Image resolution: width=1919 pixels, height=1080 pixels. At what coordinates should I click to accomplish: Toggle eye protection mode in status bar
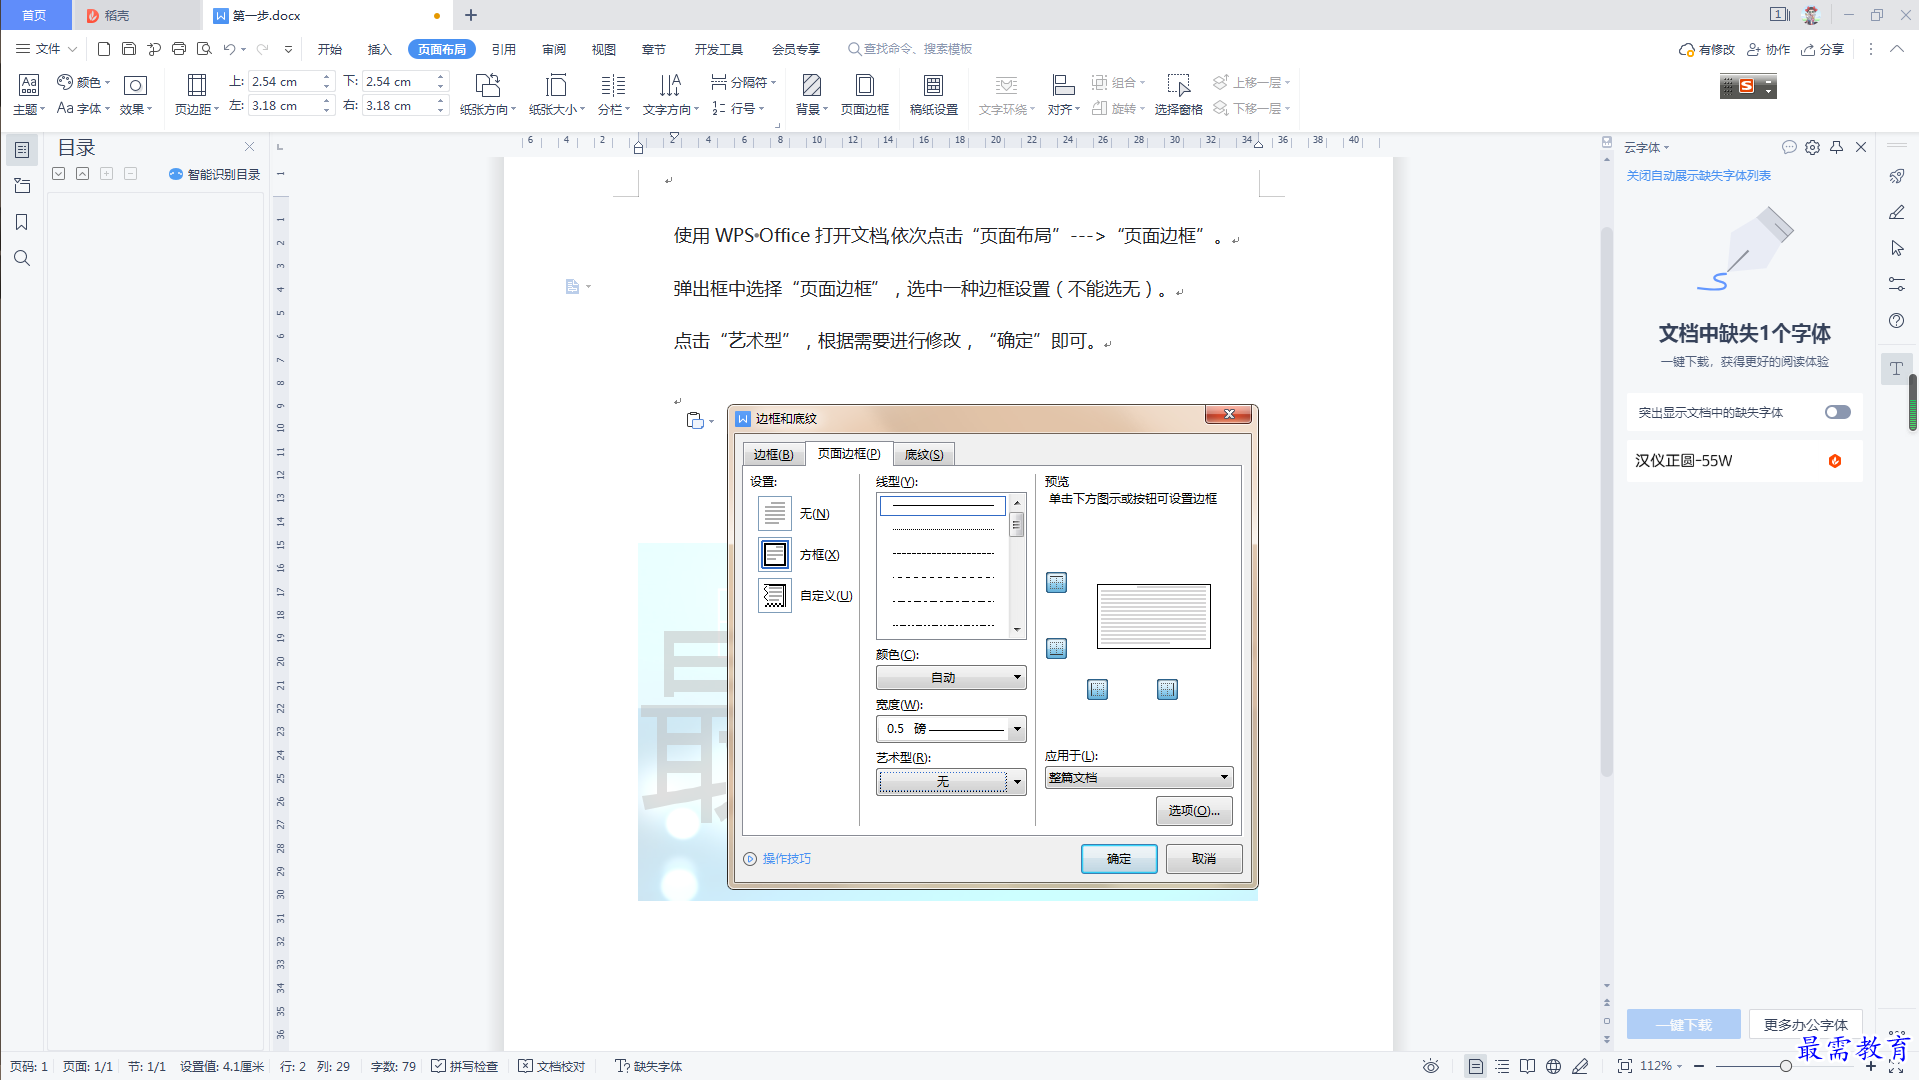click(x=1431, y=1066)
